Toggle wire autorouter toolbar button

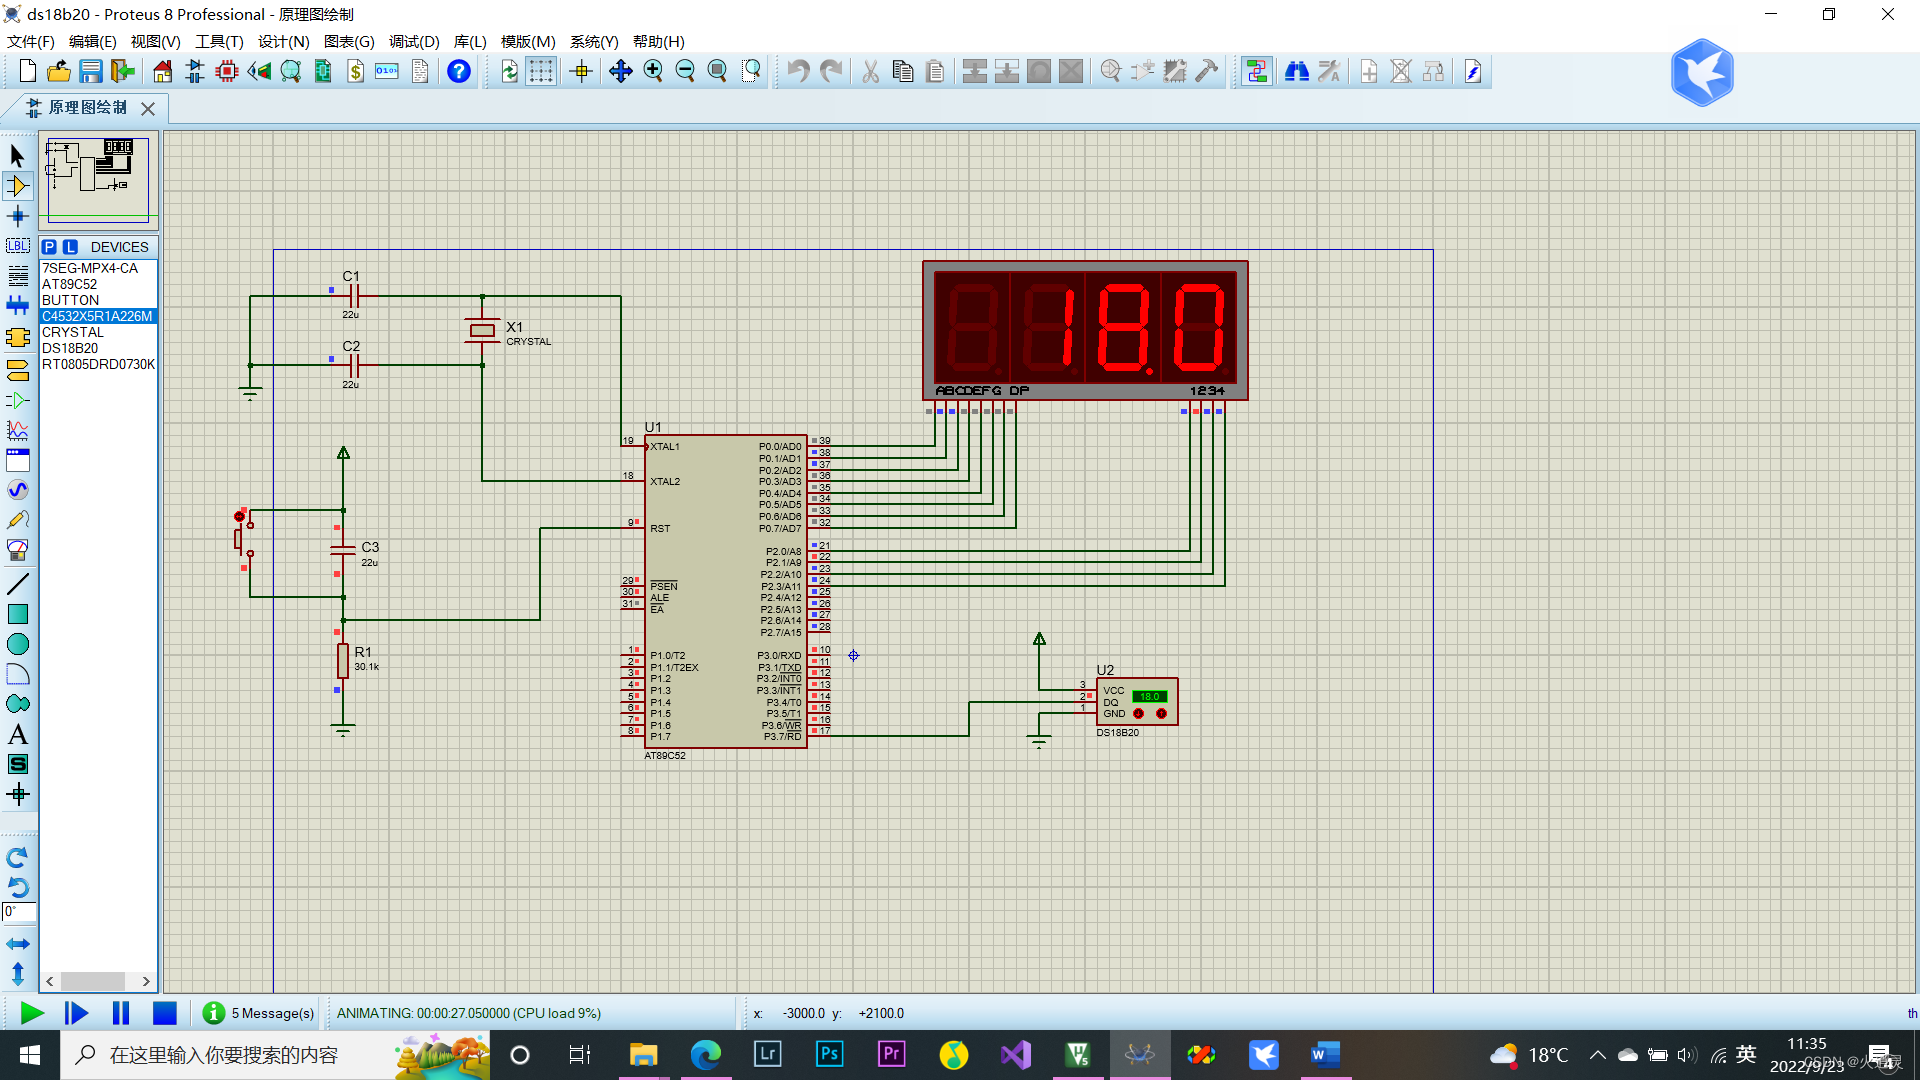(1256, 71)
